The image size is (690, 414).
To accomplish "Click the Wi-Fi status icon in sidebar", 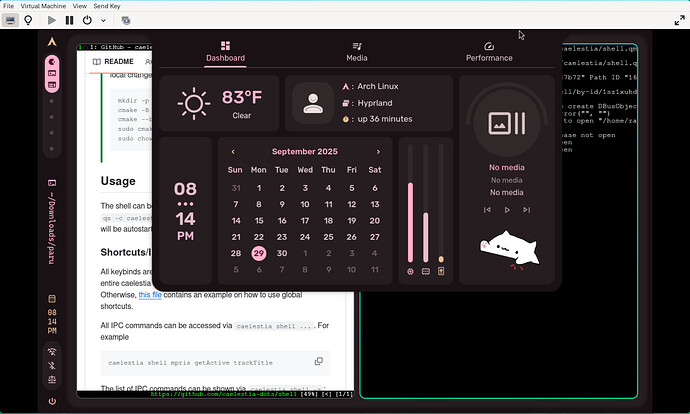I will tap(52, 351).
